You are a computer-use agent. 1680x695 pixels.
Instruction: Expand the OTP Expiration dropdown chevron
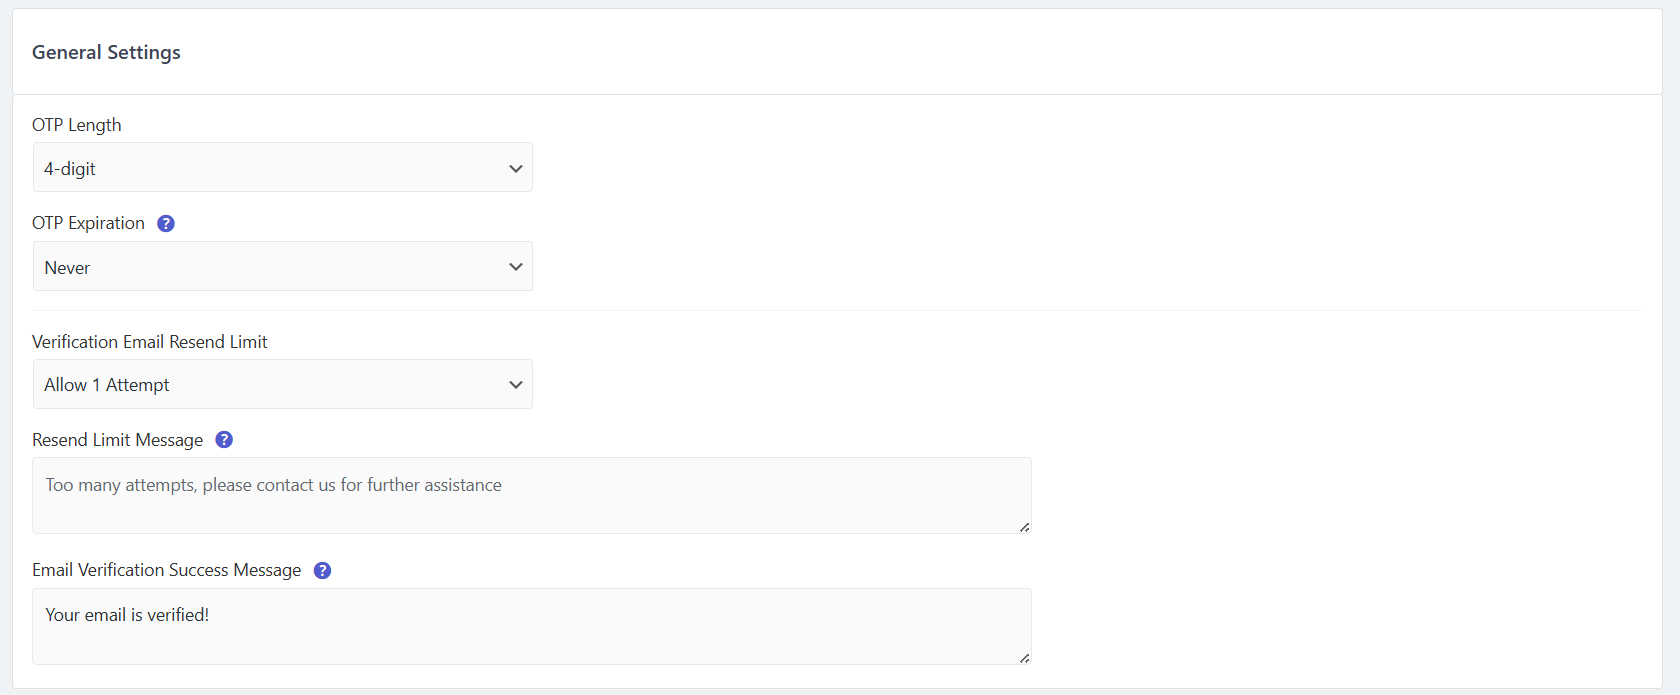pyautogui.click(x=516, y=267)
